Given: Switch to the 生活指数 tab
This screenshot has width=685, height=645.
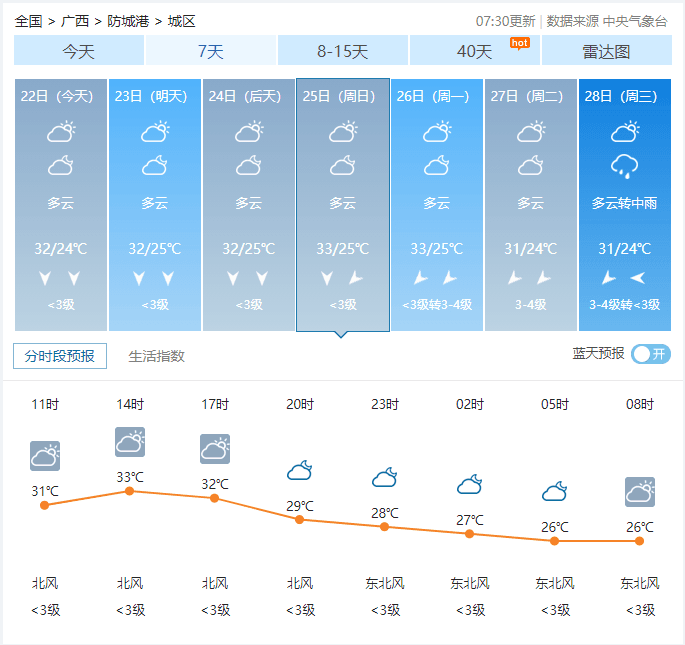Looking at the screenshot, I should click(156, 356).
